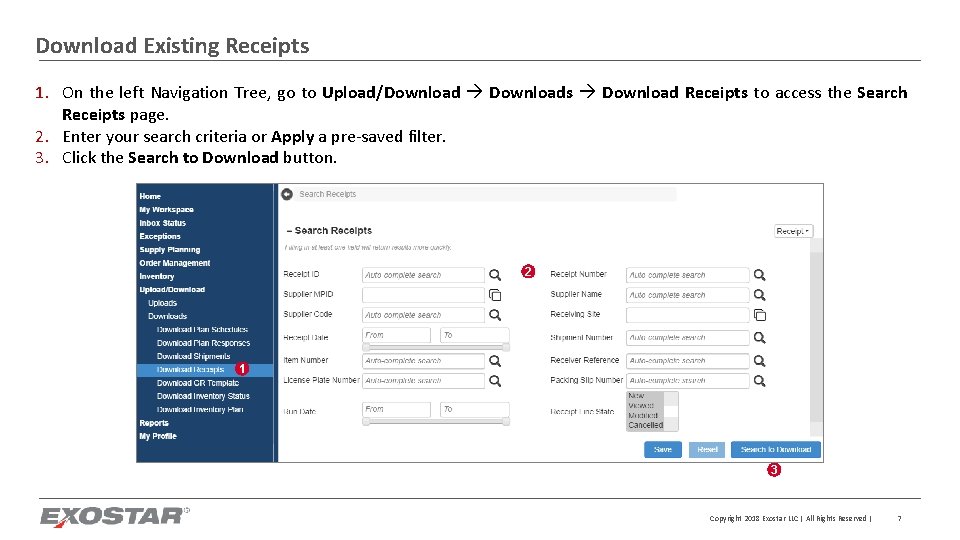Click the Receipt Number input field
The width and height of the screenshot is (960, 540).
(x=688, y=275)
